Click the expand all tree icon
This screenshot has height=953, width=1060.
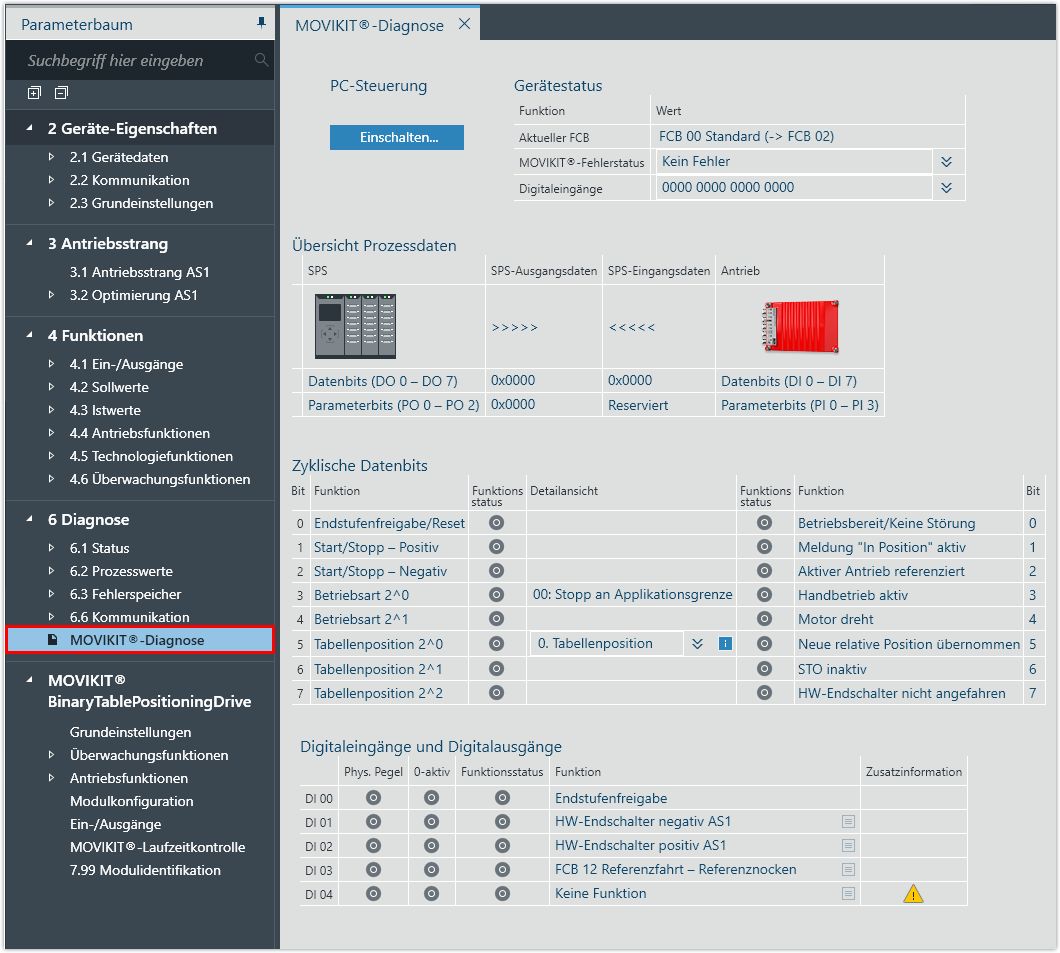point(35,93)
